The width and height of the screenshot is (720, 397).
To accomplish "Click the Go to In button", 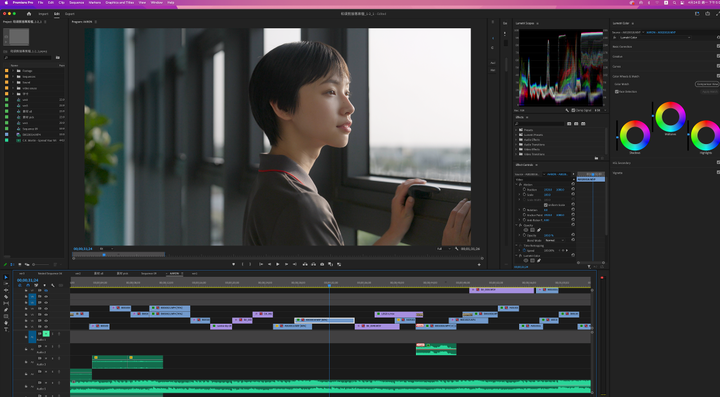I will point(261,264).
